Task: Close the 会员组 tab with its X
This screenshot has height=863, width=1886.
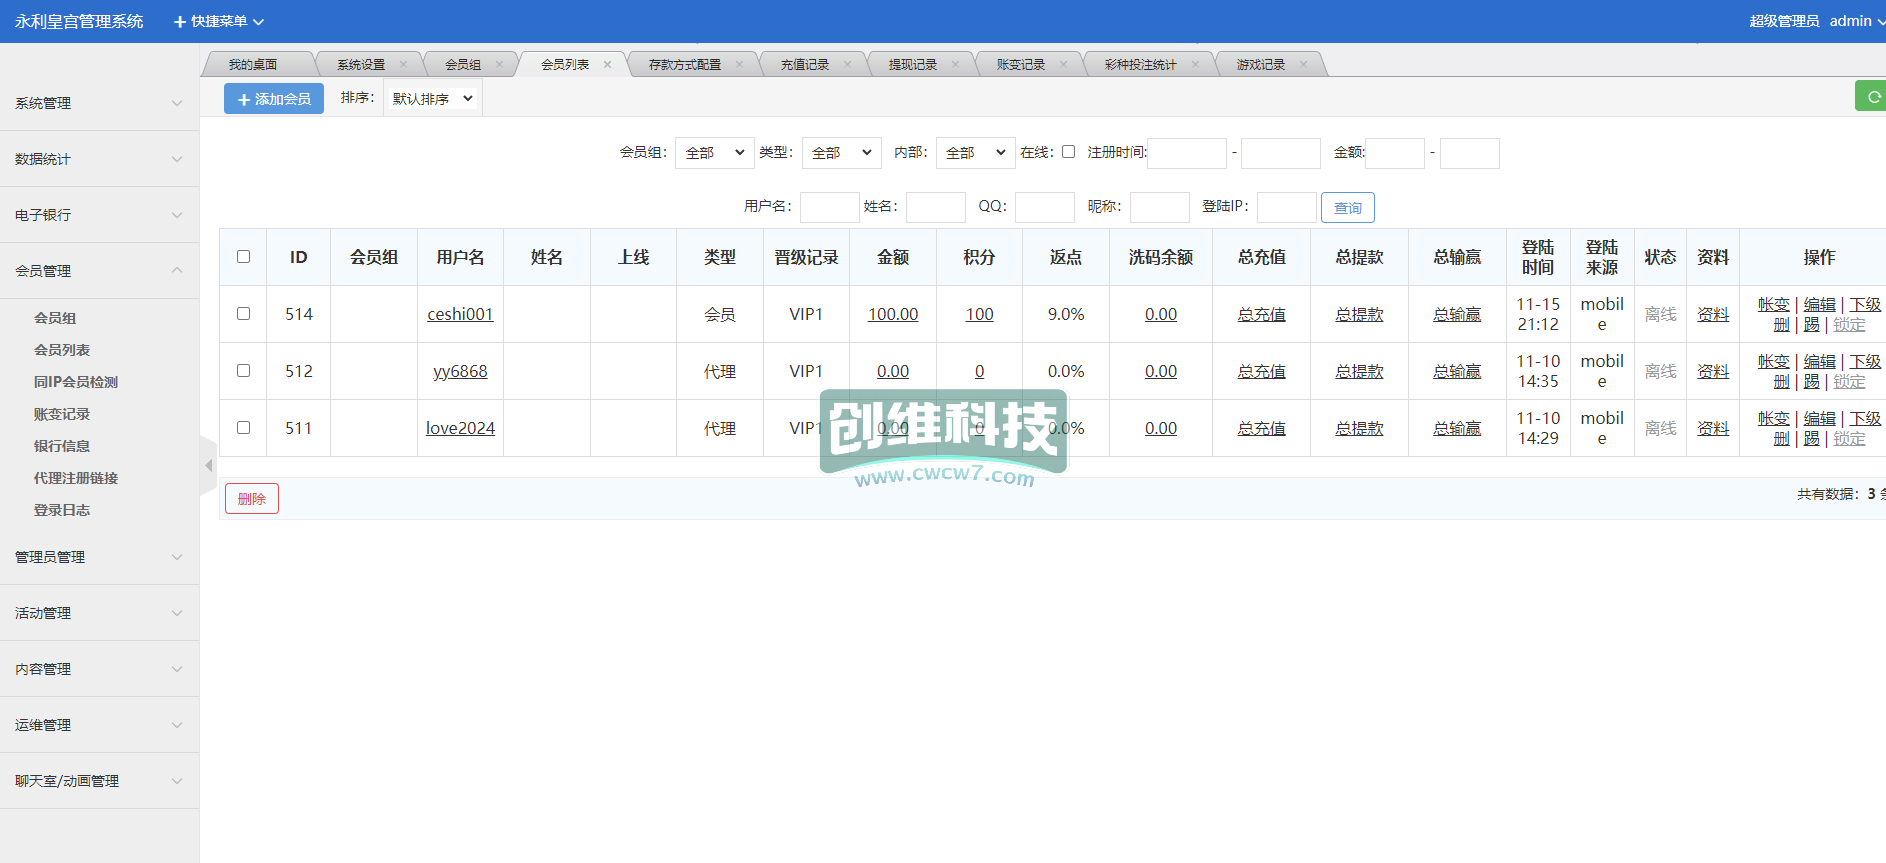Action: click(x=500, y=64)
